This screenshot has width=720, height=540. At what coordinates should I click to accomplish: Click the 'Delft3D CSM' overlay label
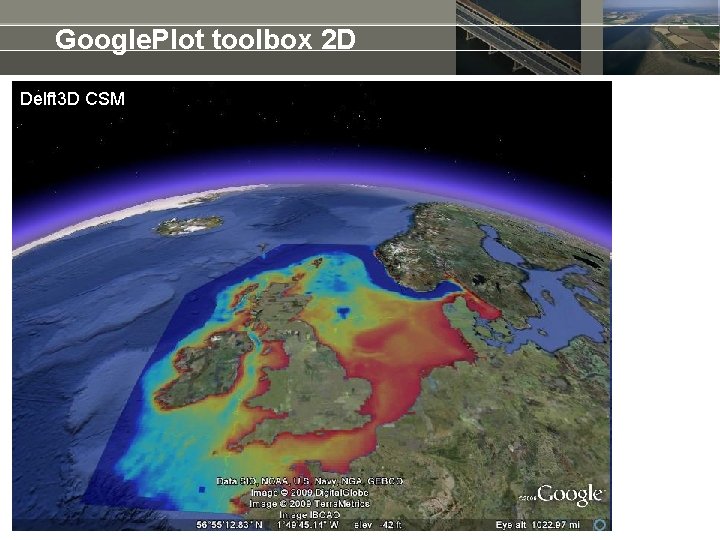[73, 99]
